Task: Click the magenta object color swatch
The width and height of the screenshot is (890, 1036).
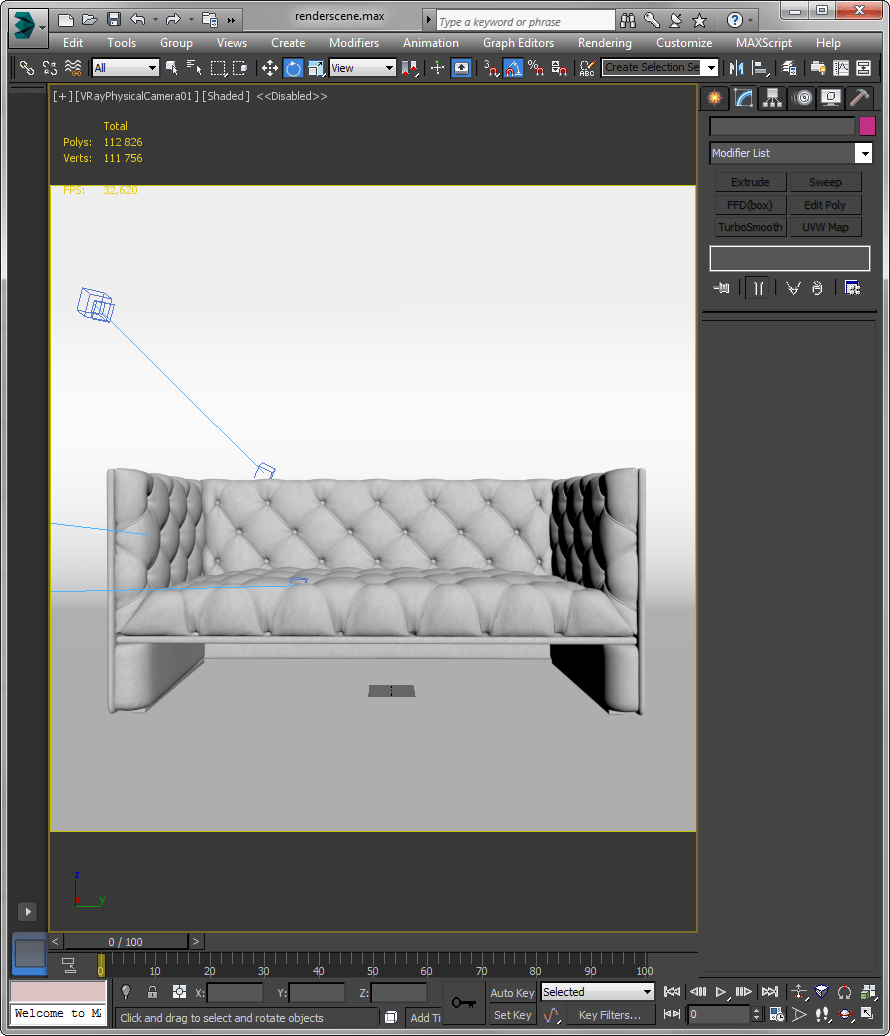Action: pos(867,126)
